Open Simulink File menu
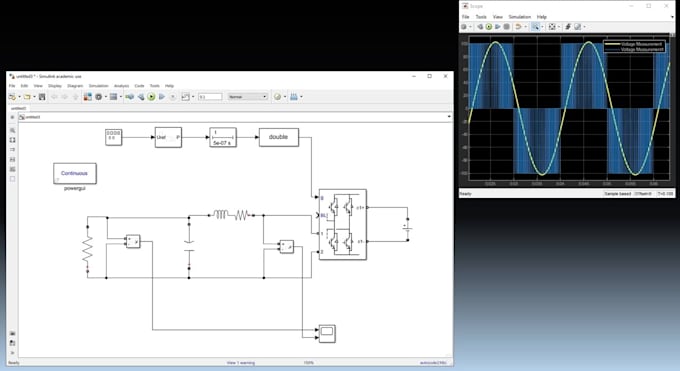 [12, 86]
